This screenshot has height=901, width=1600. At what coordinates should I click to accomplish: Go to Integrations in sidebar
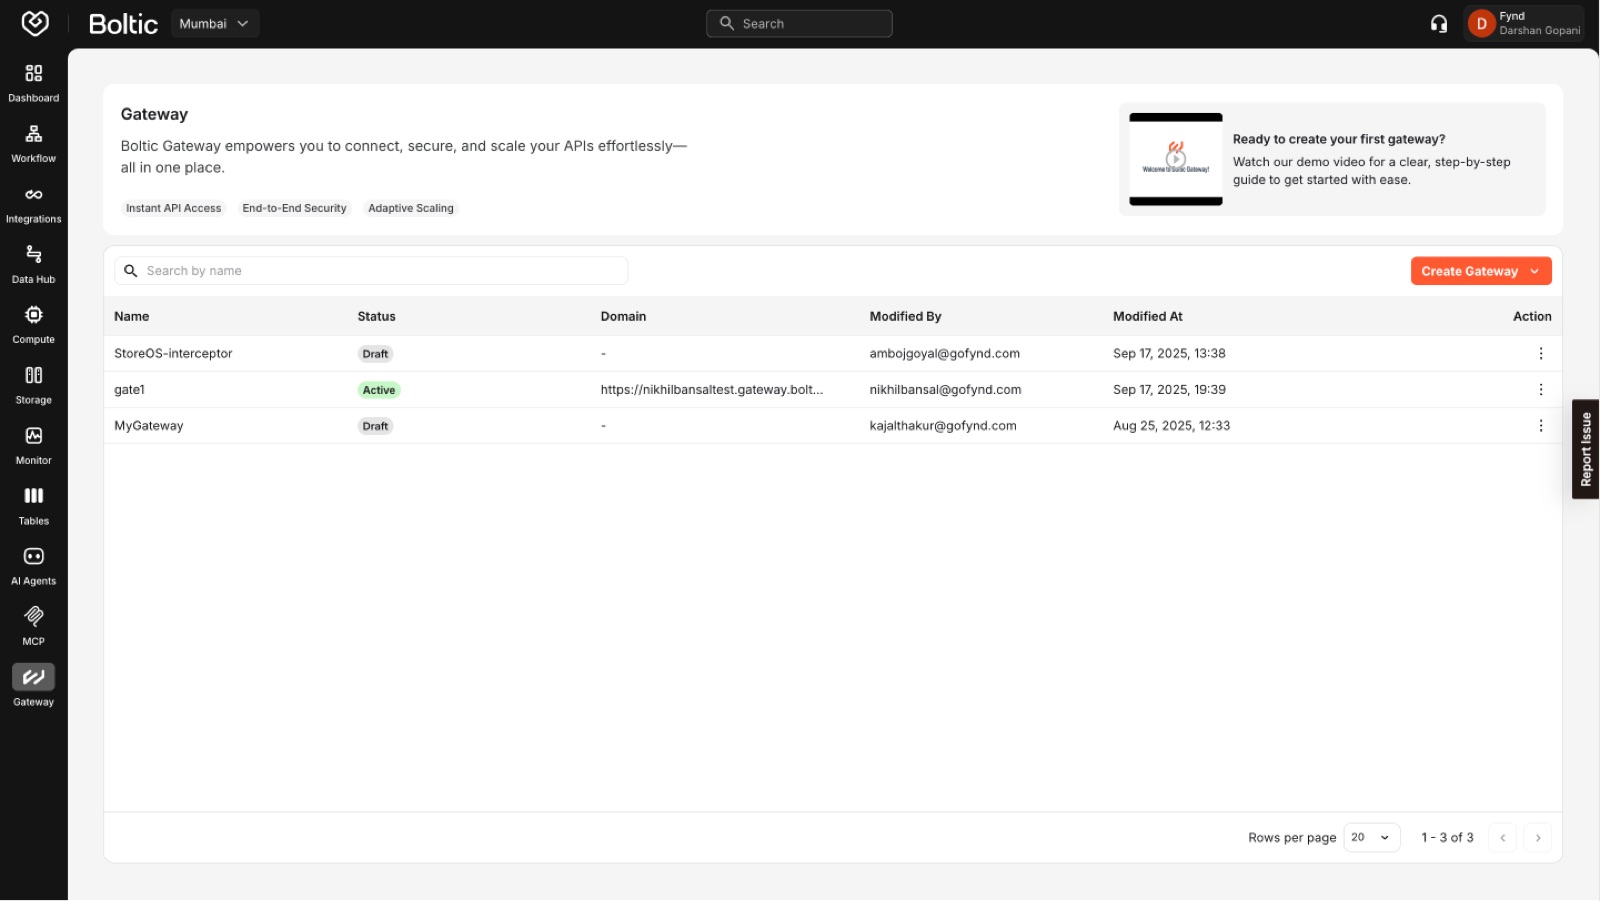[34, 195]
